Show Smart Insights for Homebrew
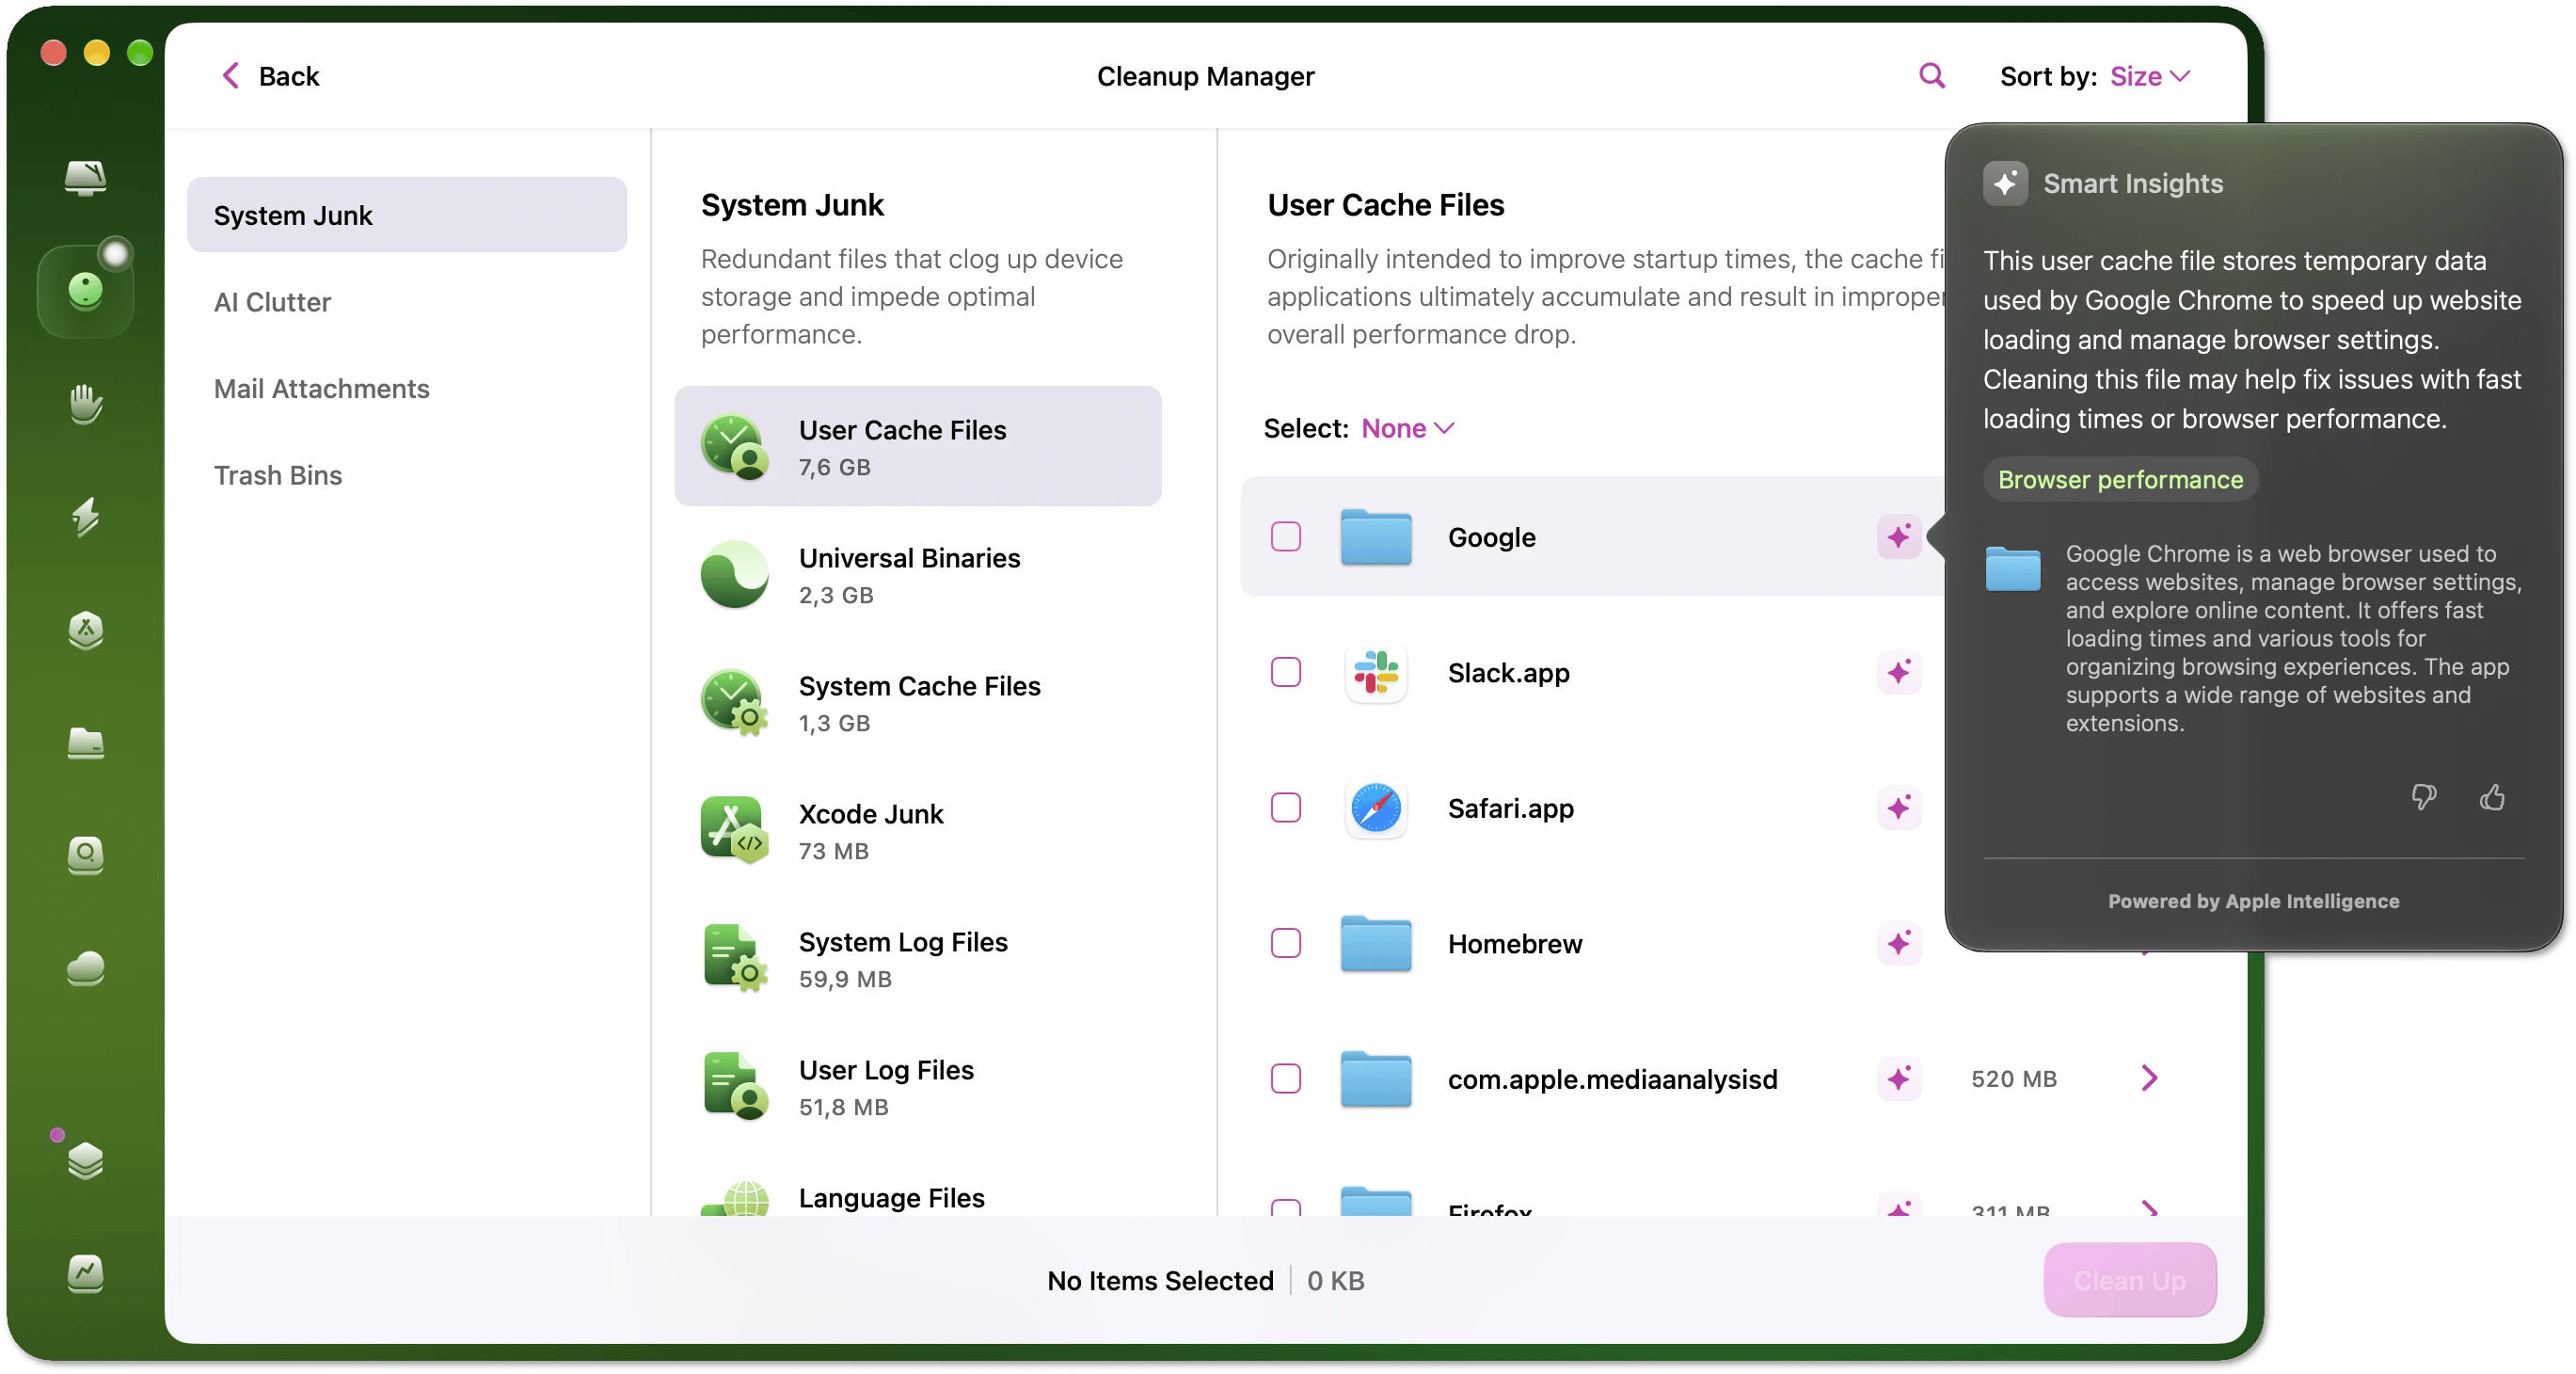 pyautogui.click(x=1898, y=943)
